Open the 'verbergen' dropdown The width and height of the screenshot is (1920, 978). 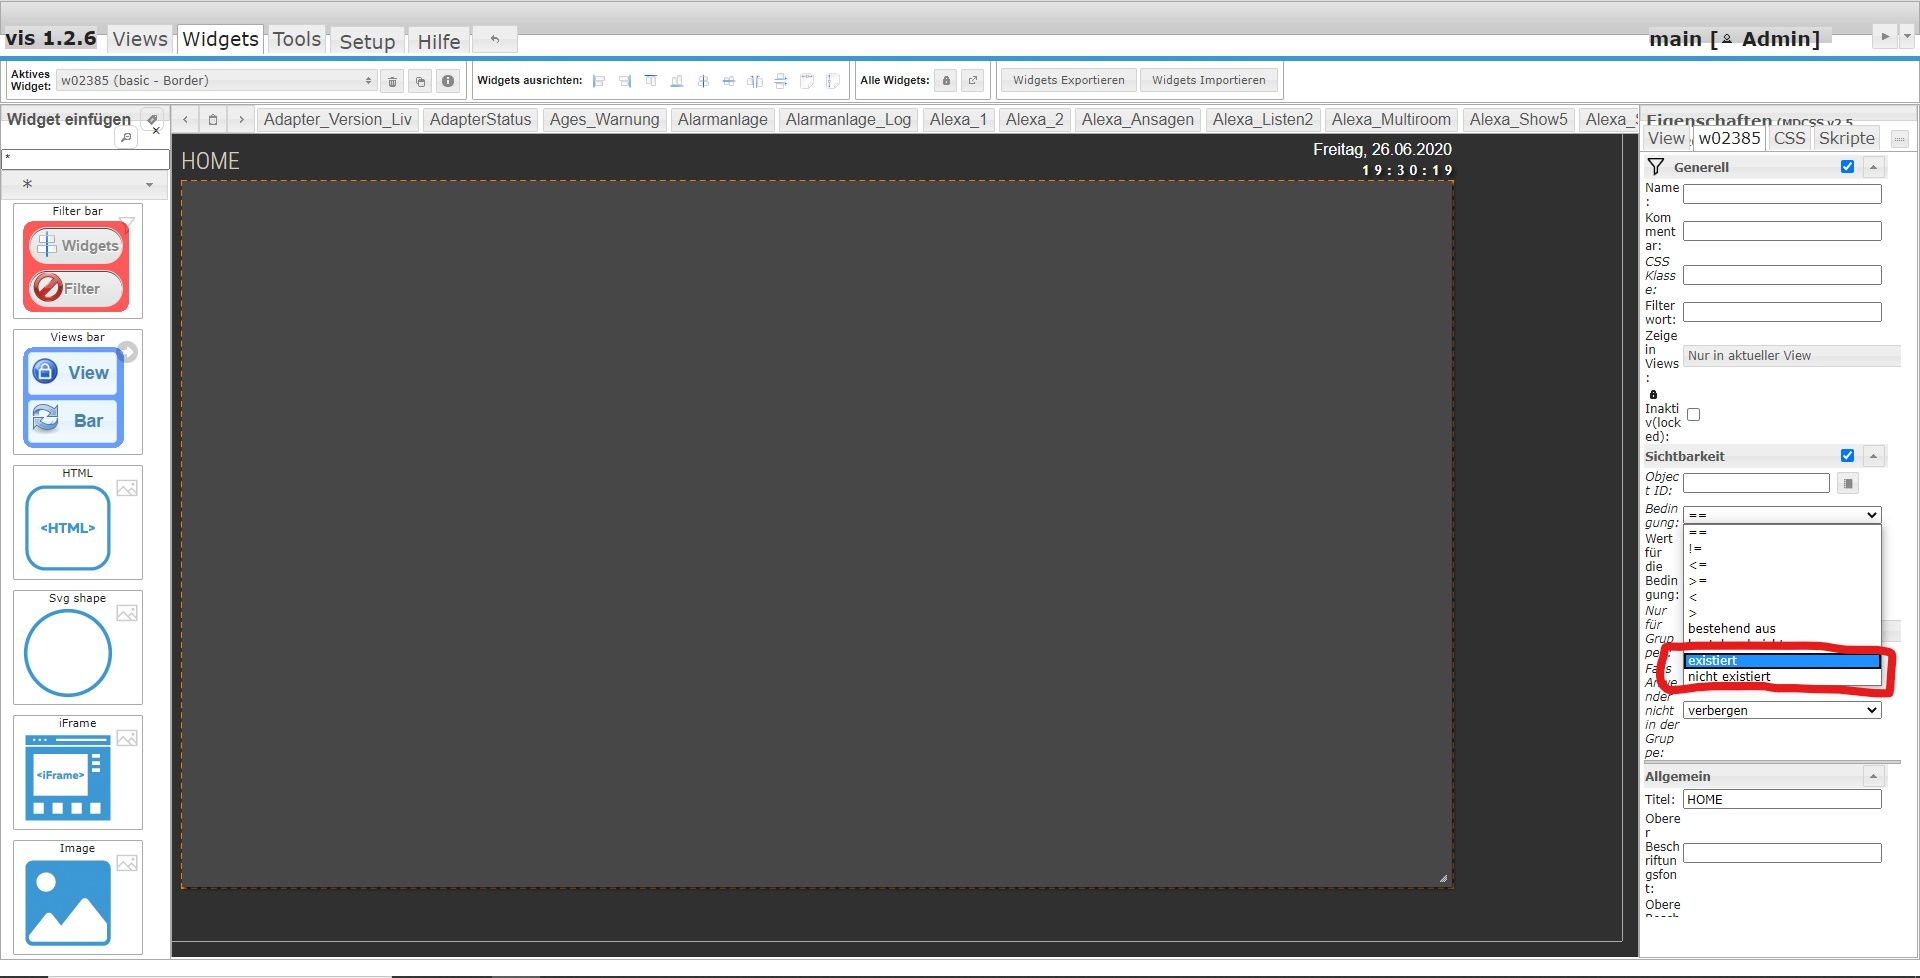[1780, 710]
